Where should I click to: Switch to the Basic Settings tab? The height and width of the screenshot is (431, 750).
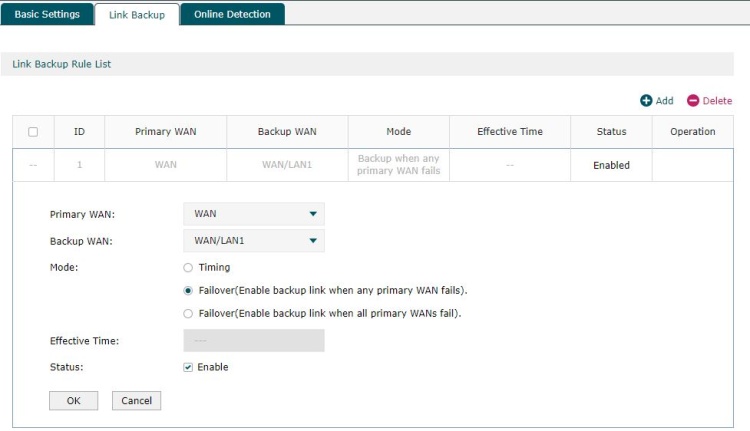click(x=47, y=14)
